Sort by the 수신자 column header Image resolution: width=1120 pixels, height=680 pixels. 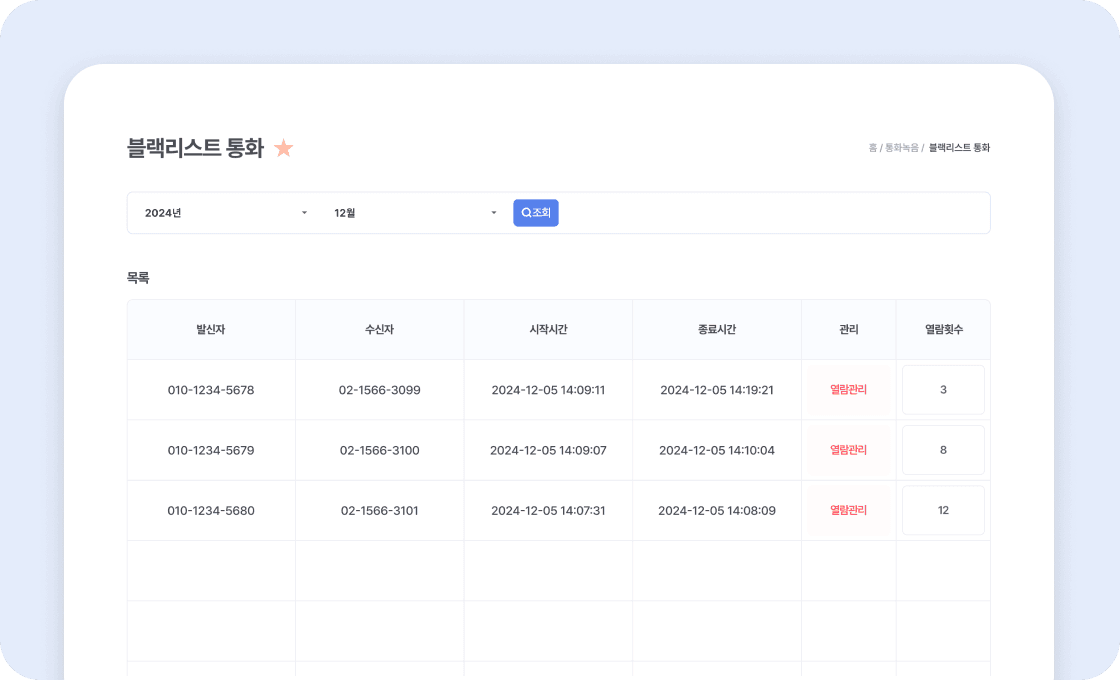[x=379, y=330]
